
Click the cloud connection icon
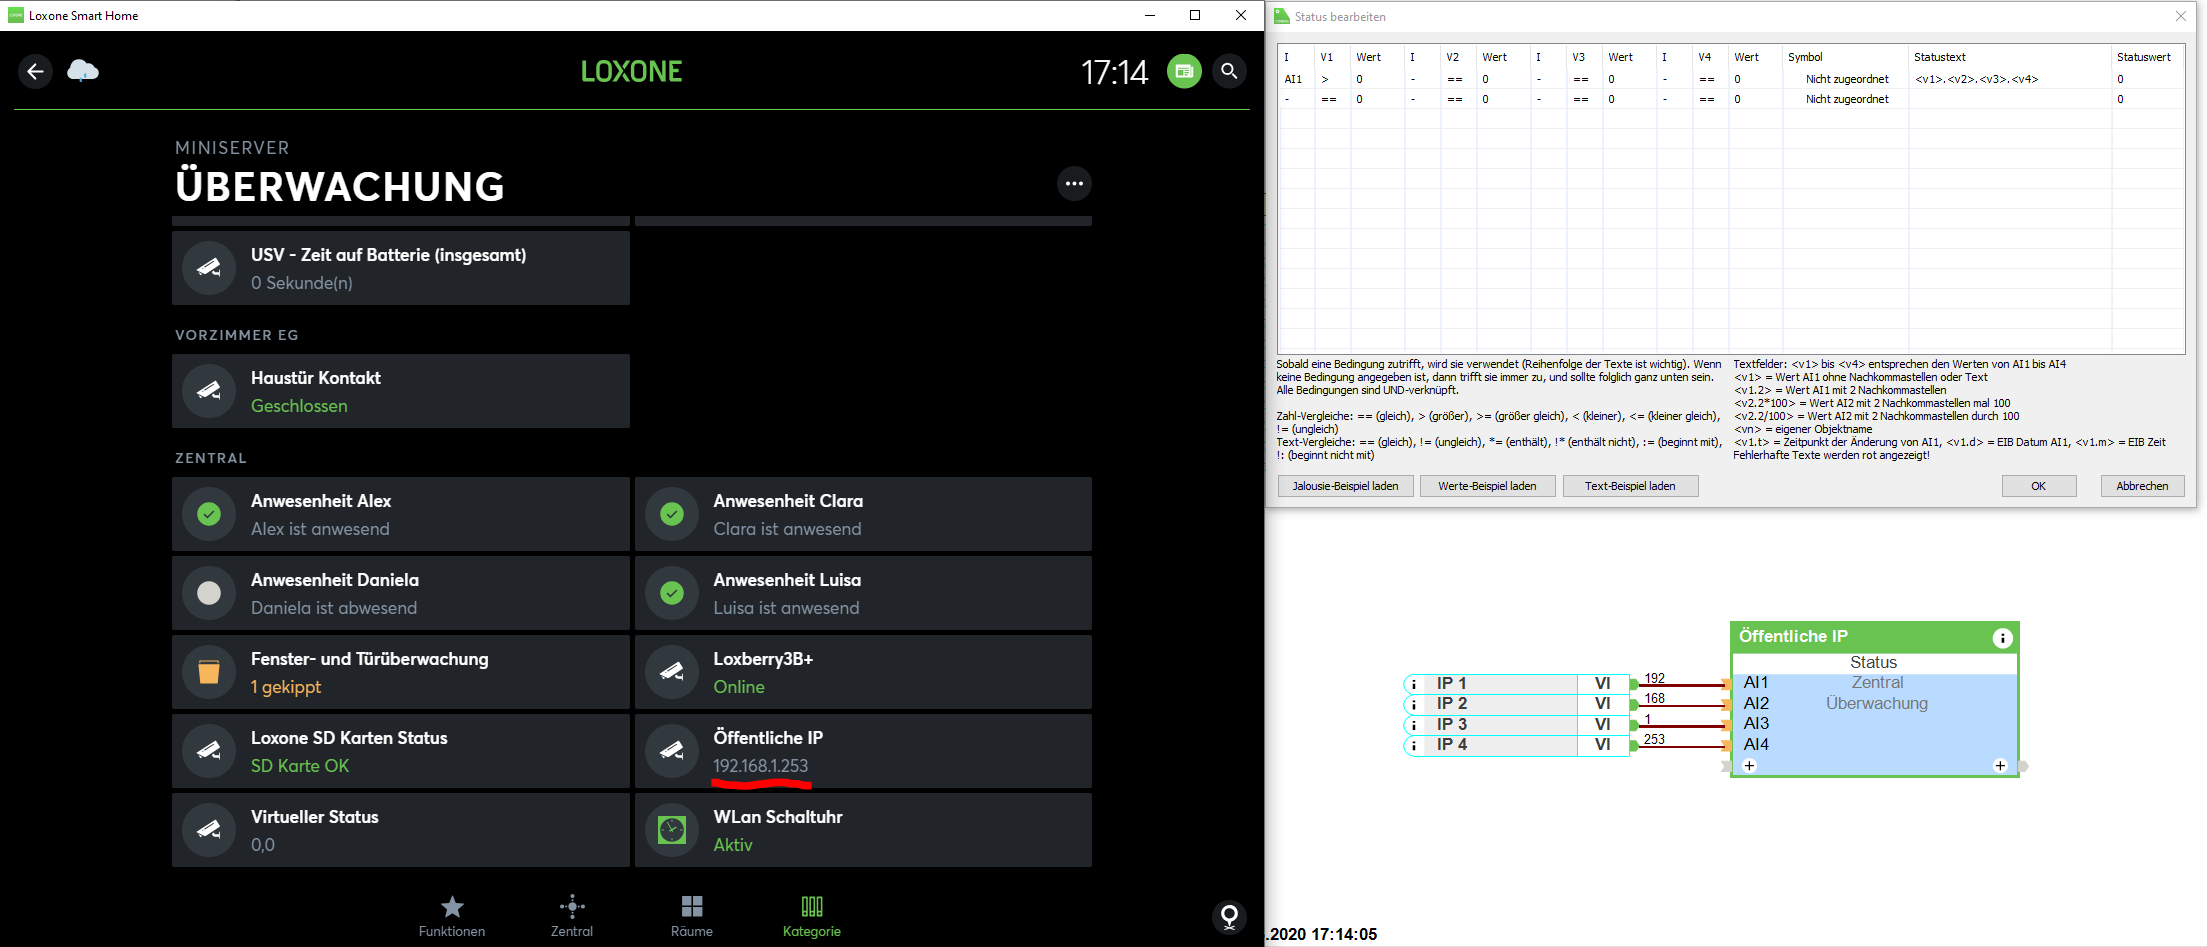[83, 71]
